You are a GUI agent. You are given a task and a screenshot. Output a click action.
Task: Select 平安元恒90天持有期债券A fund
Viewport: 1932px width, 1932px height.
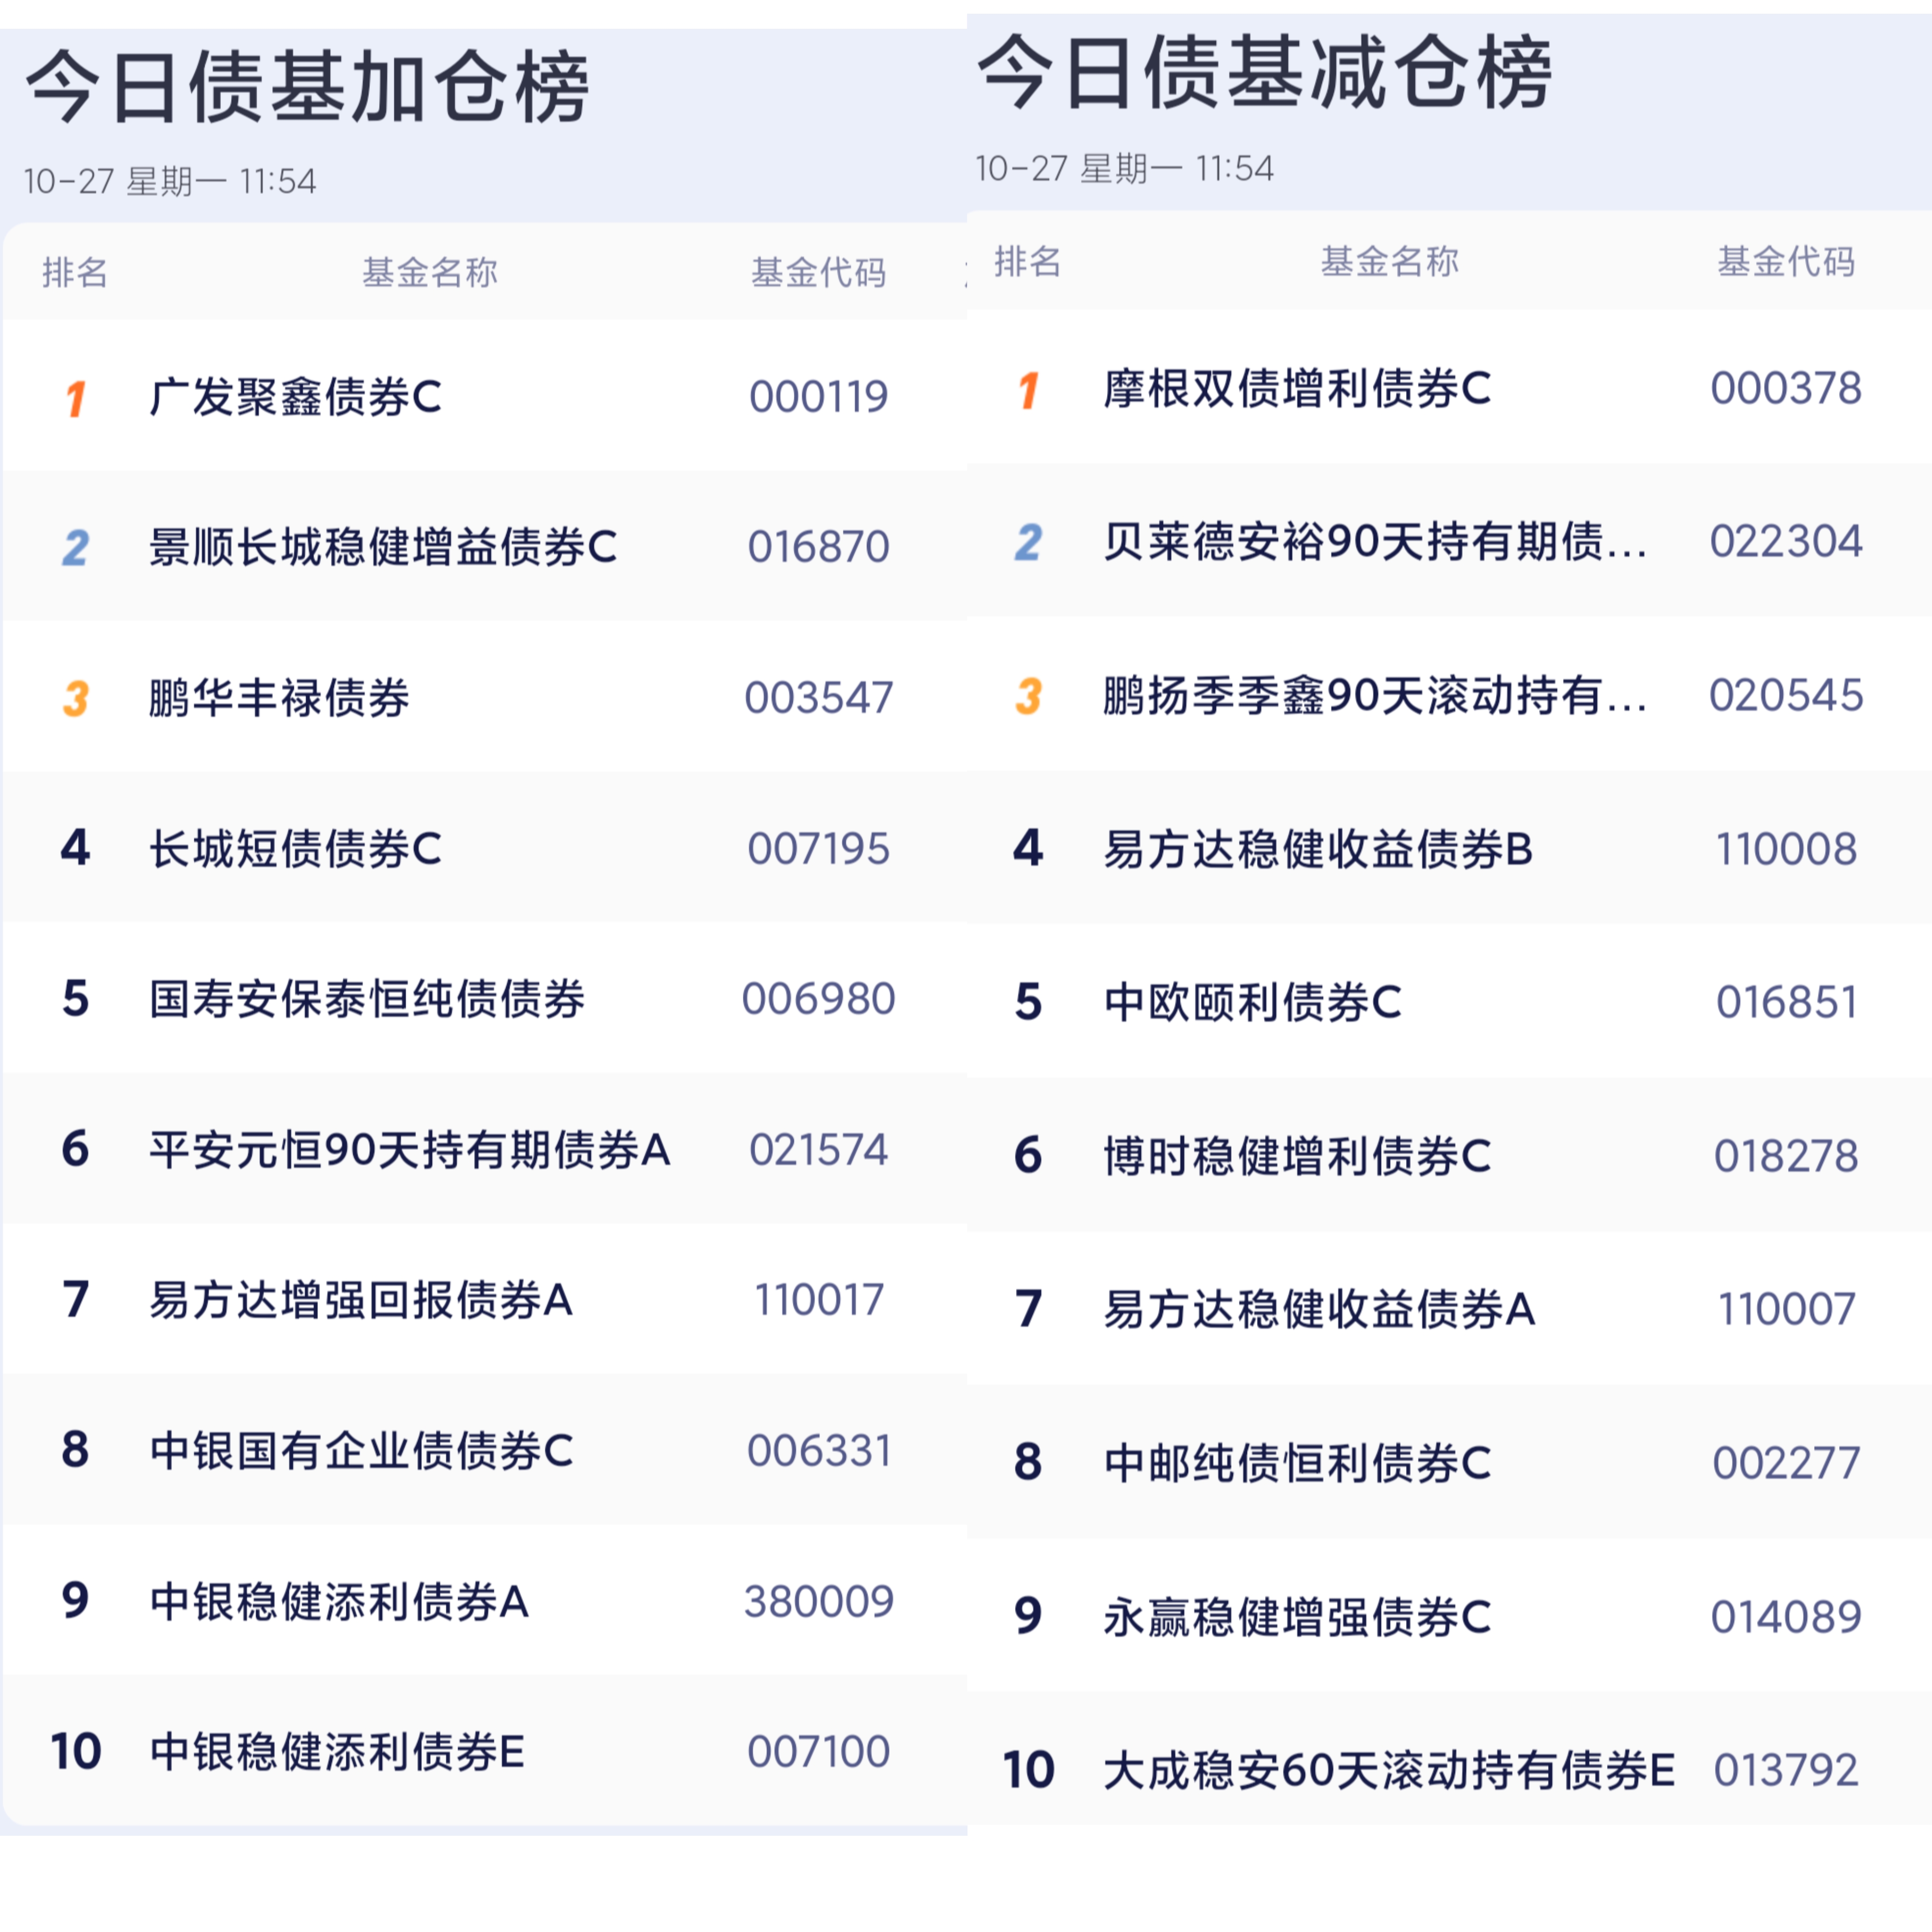tap(409, 1150)
